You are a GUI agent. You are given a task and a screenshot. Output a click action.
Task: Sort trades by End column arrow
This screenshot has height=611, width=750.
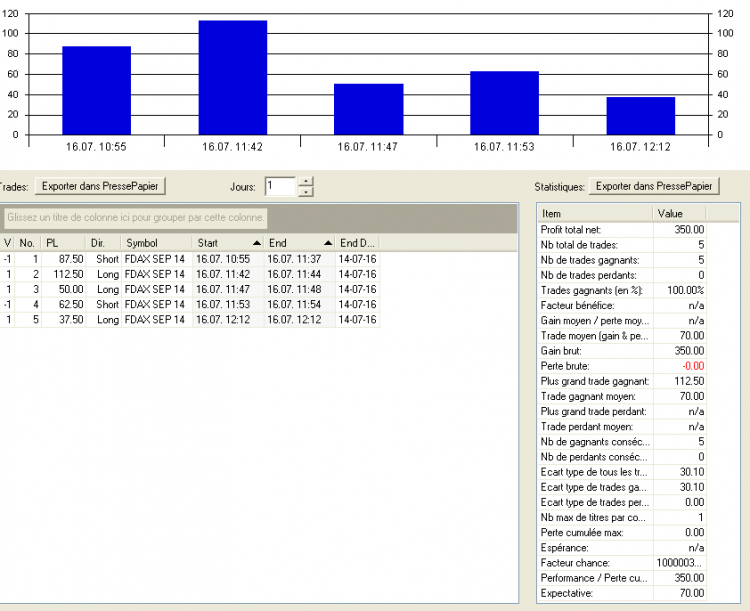(328, 243)
